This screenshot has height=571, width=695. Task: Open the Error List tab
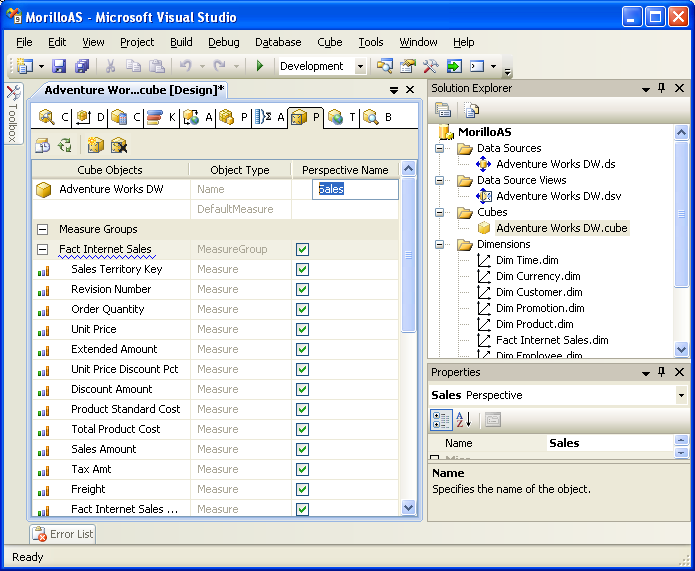click(x=63, y=534)
